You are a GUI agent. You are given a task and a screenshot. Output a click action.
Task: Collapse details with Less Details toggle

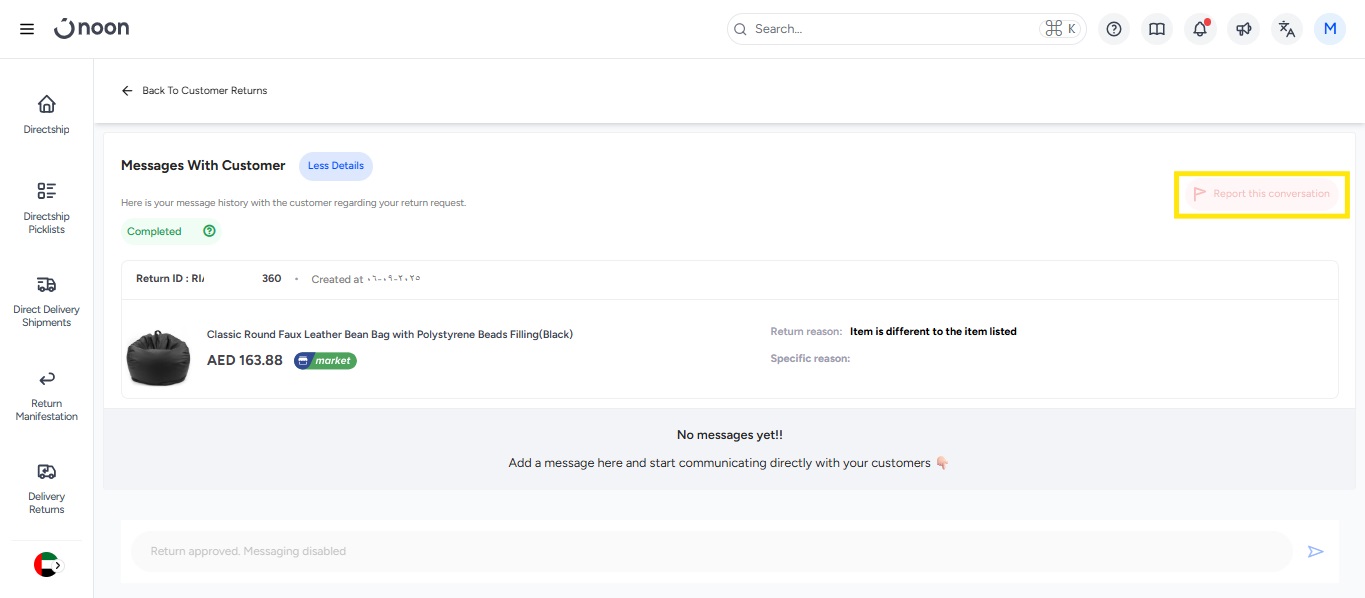pyautogui.click(x=336, y=166)
